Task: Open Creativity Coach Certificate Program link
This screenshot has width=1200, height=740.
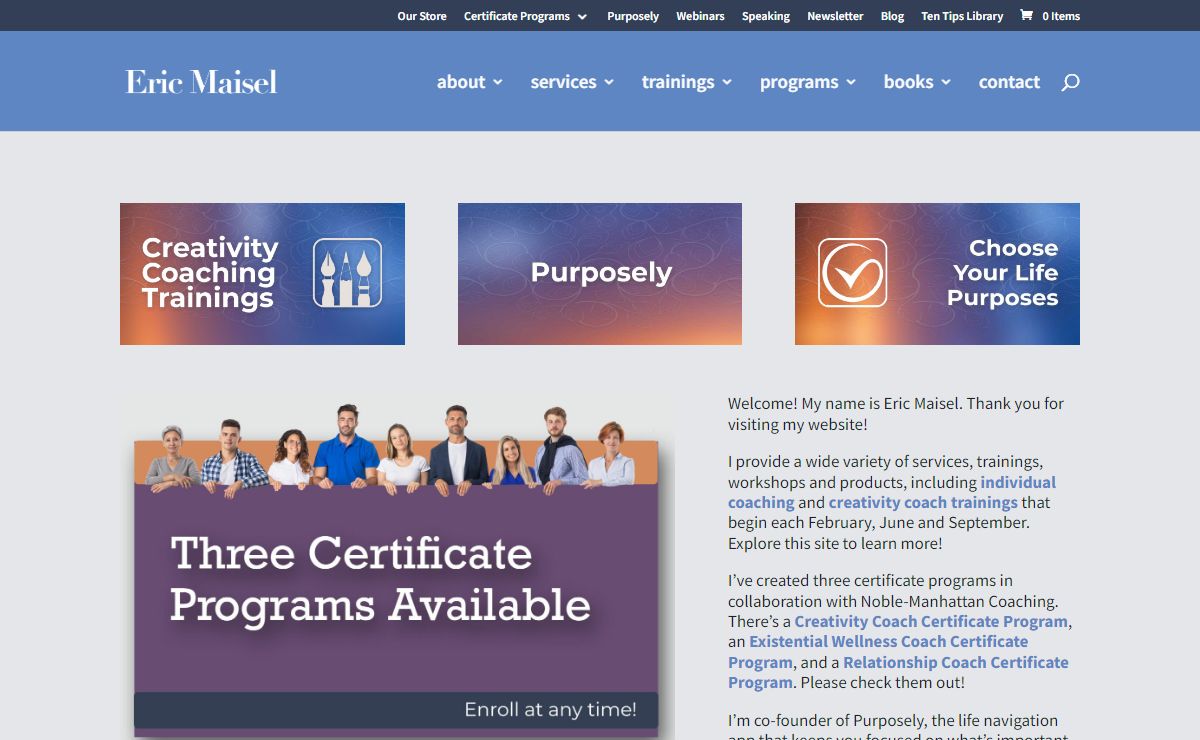Action: (x=931, y=621)
